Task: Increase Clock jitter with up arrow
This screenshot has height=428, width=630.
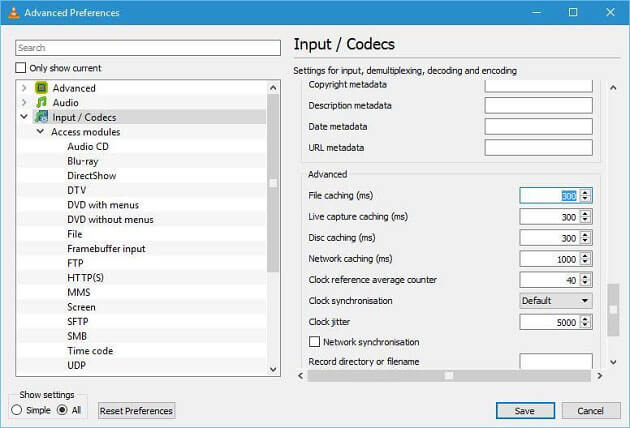Action: (x=586, y=319)
